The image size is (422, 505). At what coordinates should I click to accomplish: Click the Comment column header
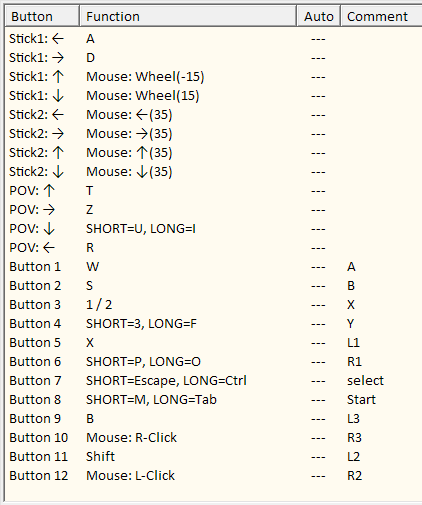coord(381,16)
